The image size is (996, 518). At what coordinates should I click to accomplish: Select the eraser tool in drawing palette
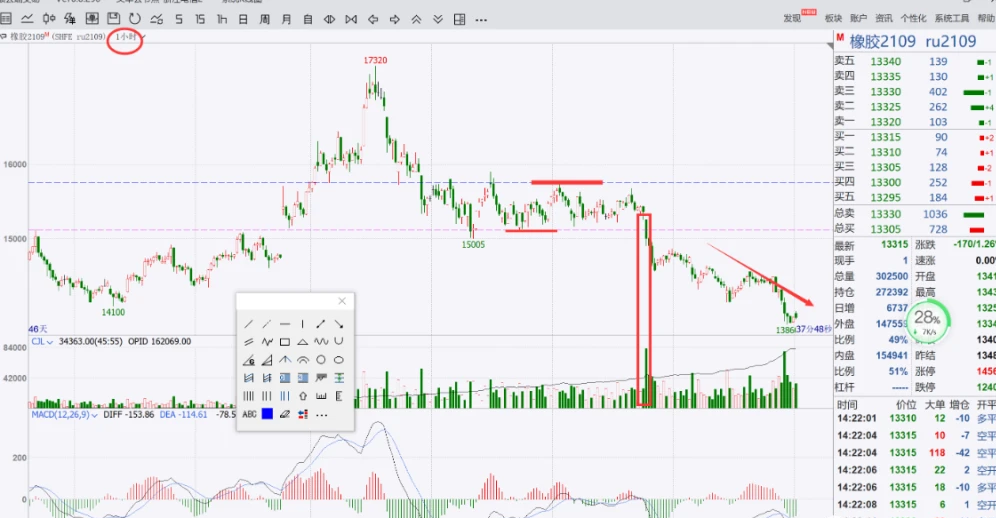[x=285, y=414]
